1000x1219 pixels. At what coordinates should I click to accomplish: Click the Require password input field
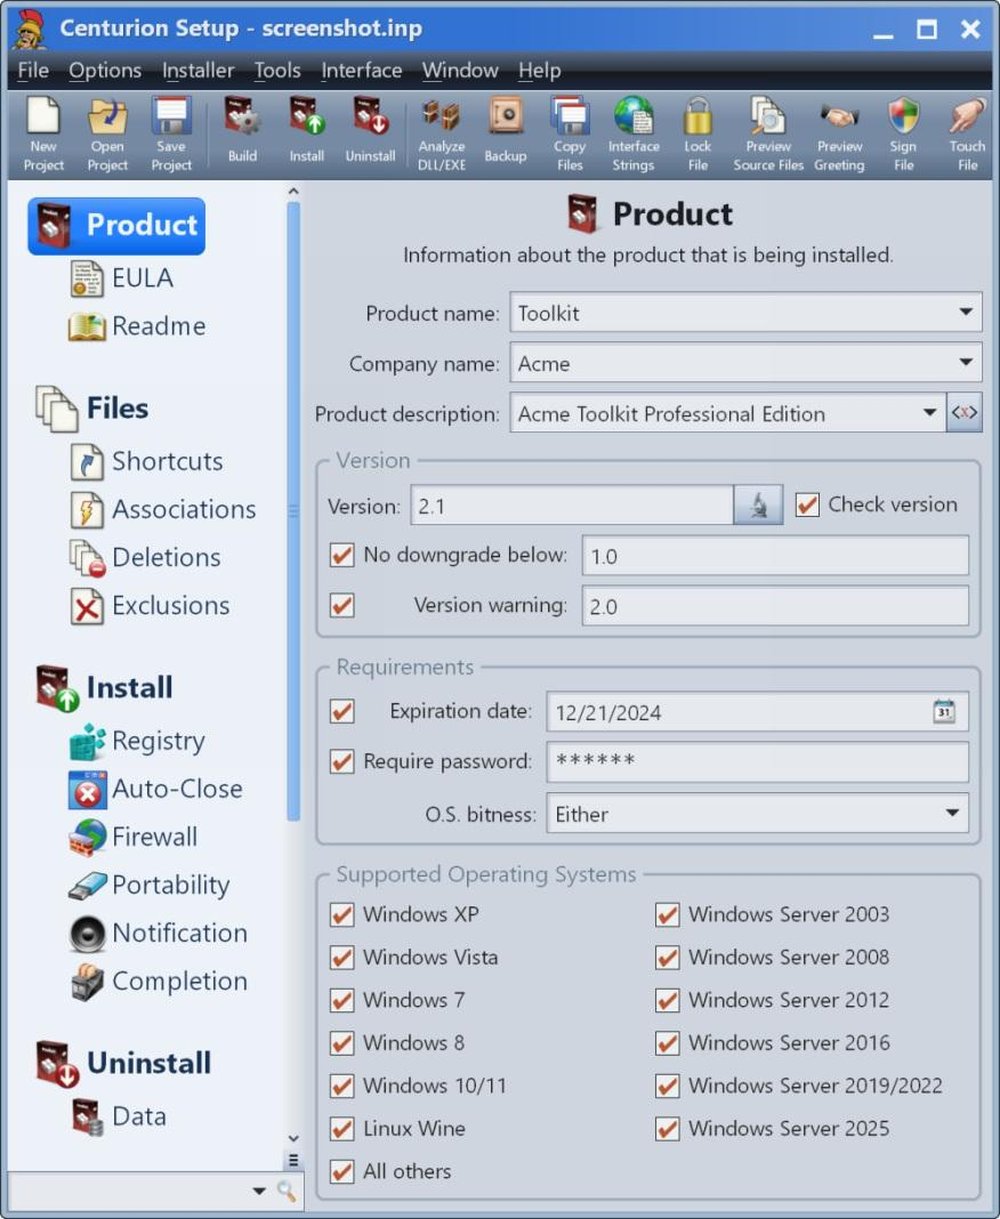tap(757, 761)
